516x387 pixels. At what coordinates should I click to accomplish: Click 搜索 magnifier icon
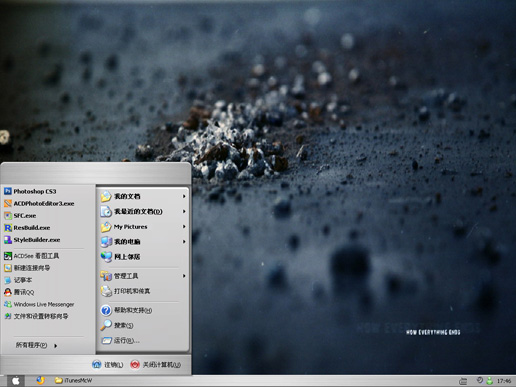click(x=106, y=325)
